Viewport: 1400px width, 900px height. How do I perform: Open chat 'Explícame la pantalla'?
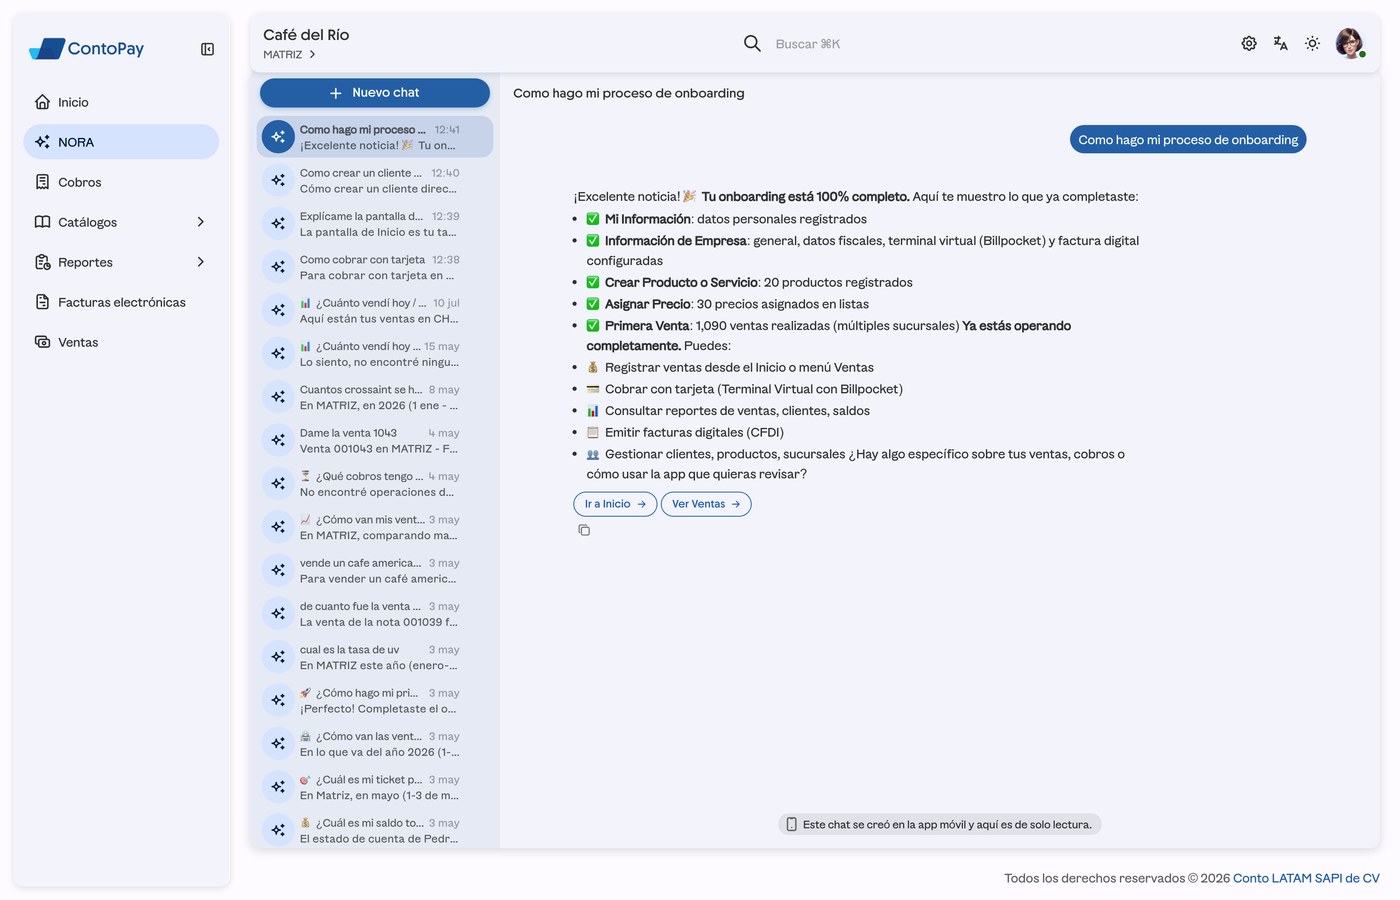click(375, 224)
